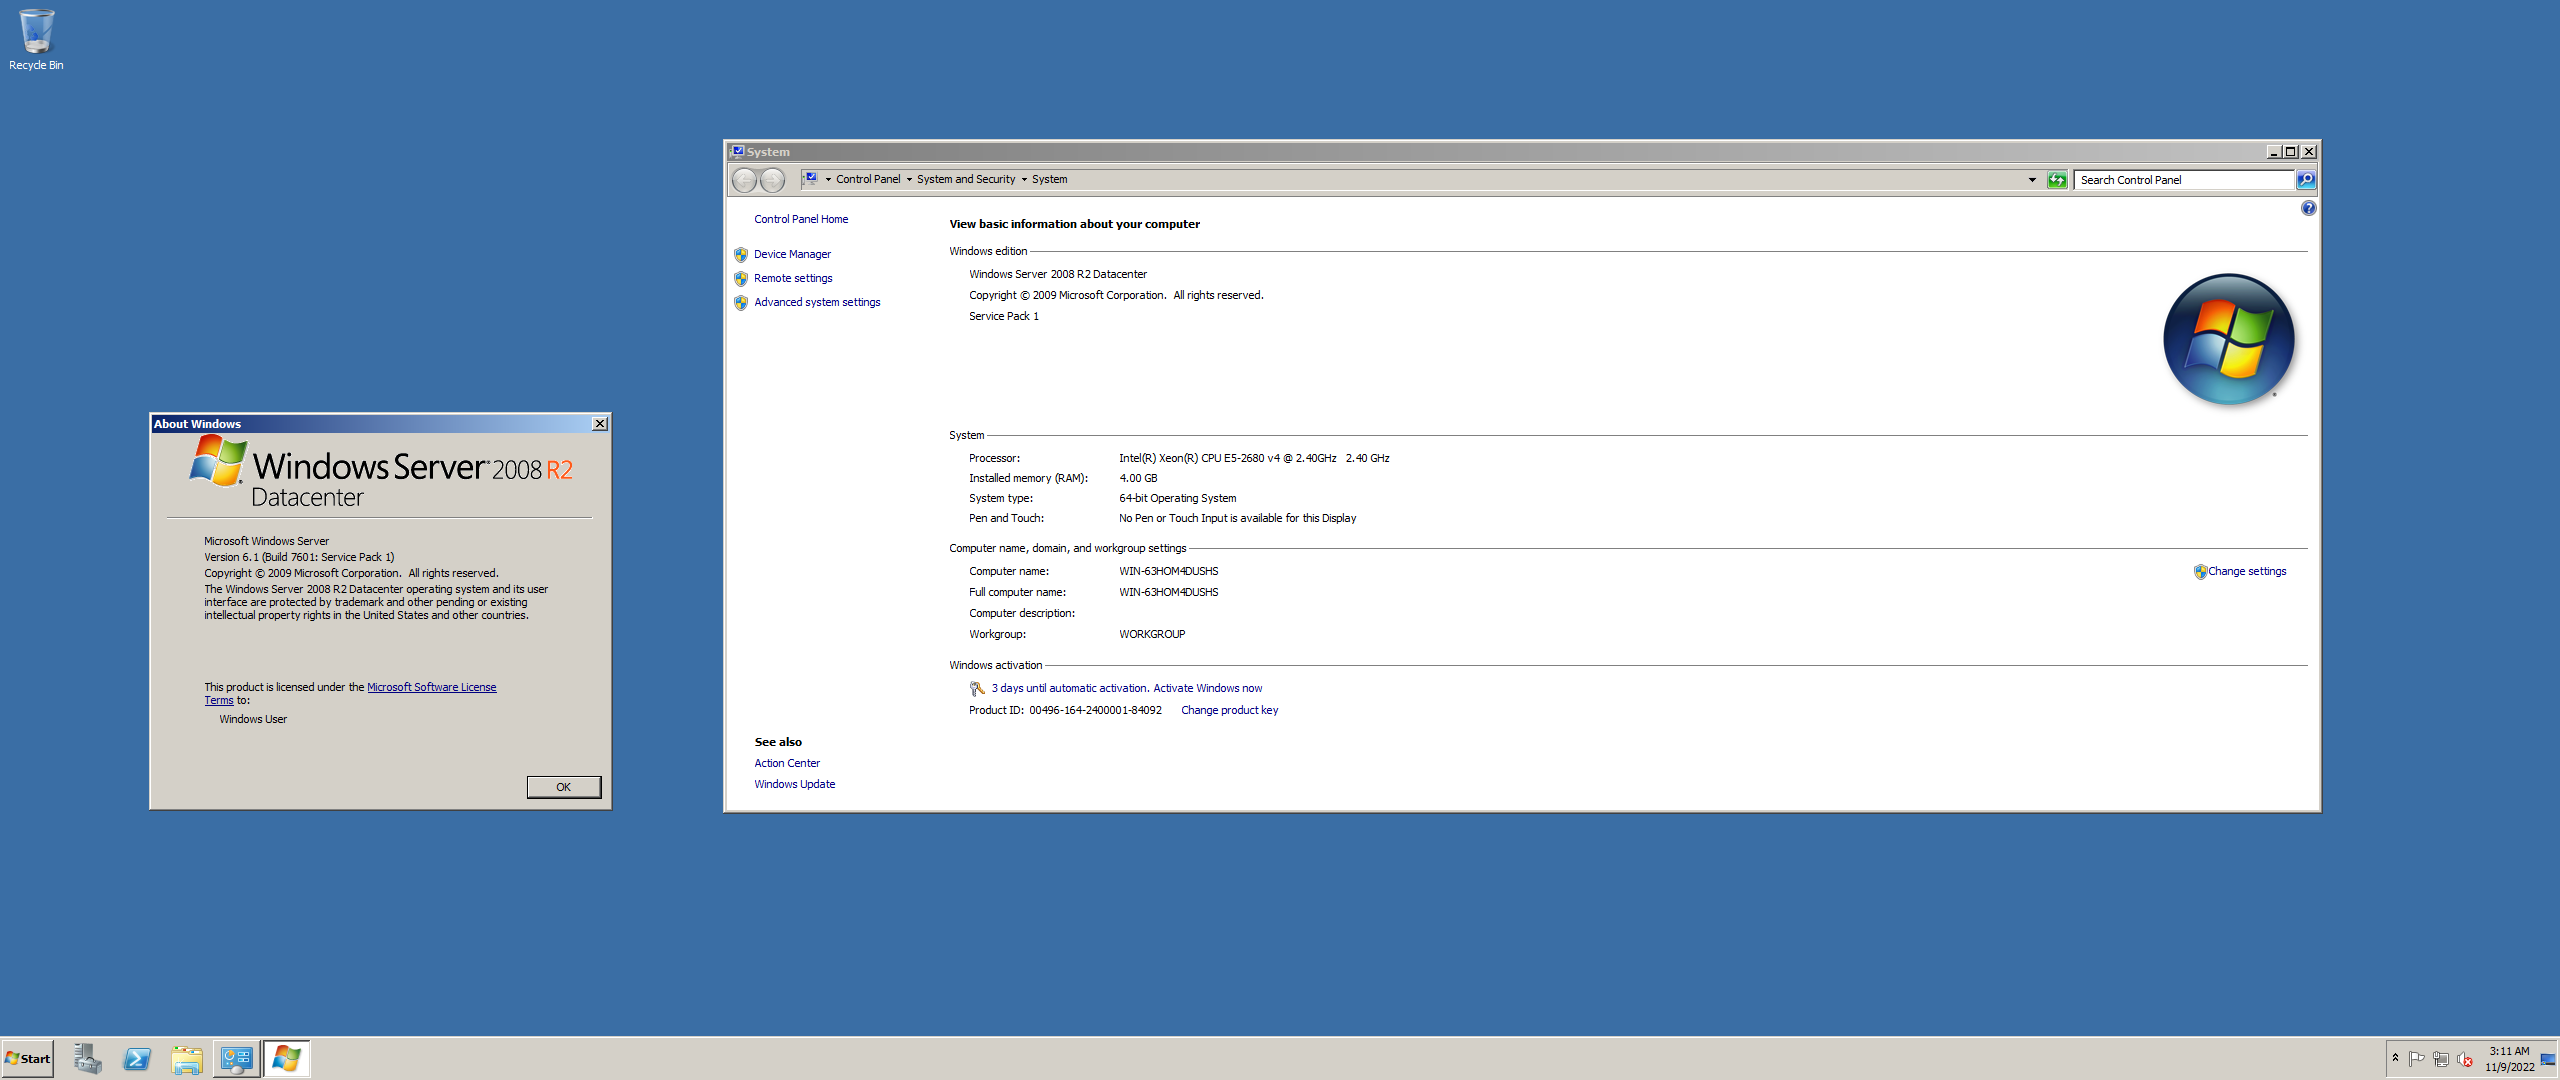This screenshot has width=2560, height=1080.
Task: Open Windows Explorer from the taskbar
Action: [187, 1059]
